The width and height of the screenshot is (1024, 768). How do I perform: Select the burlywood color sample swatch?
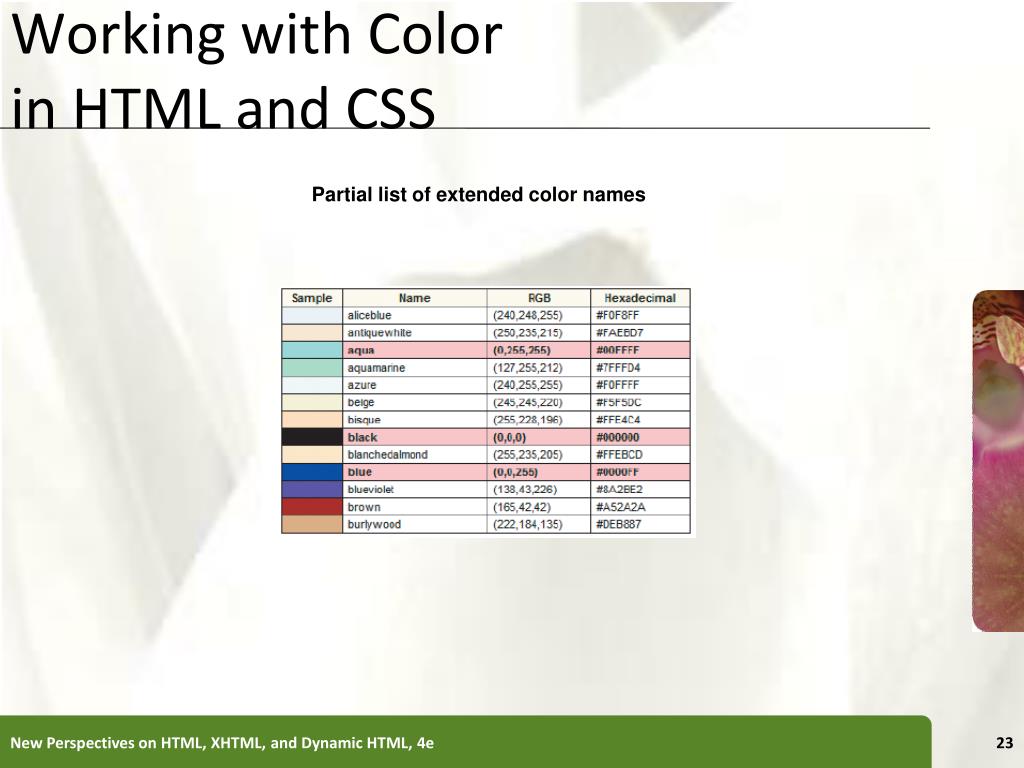tap(312, 524)
